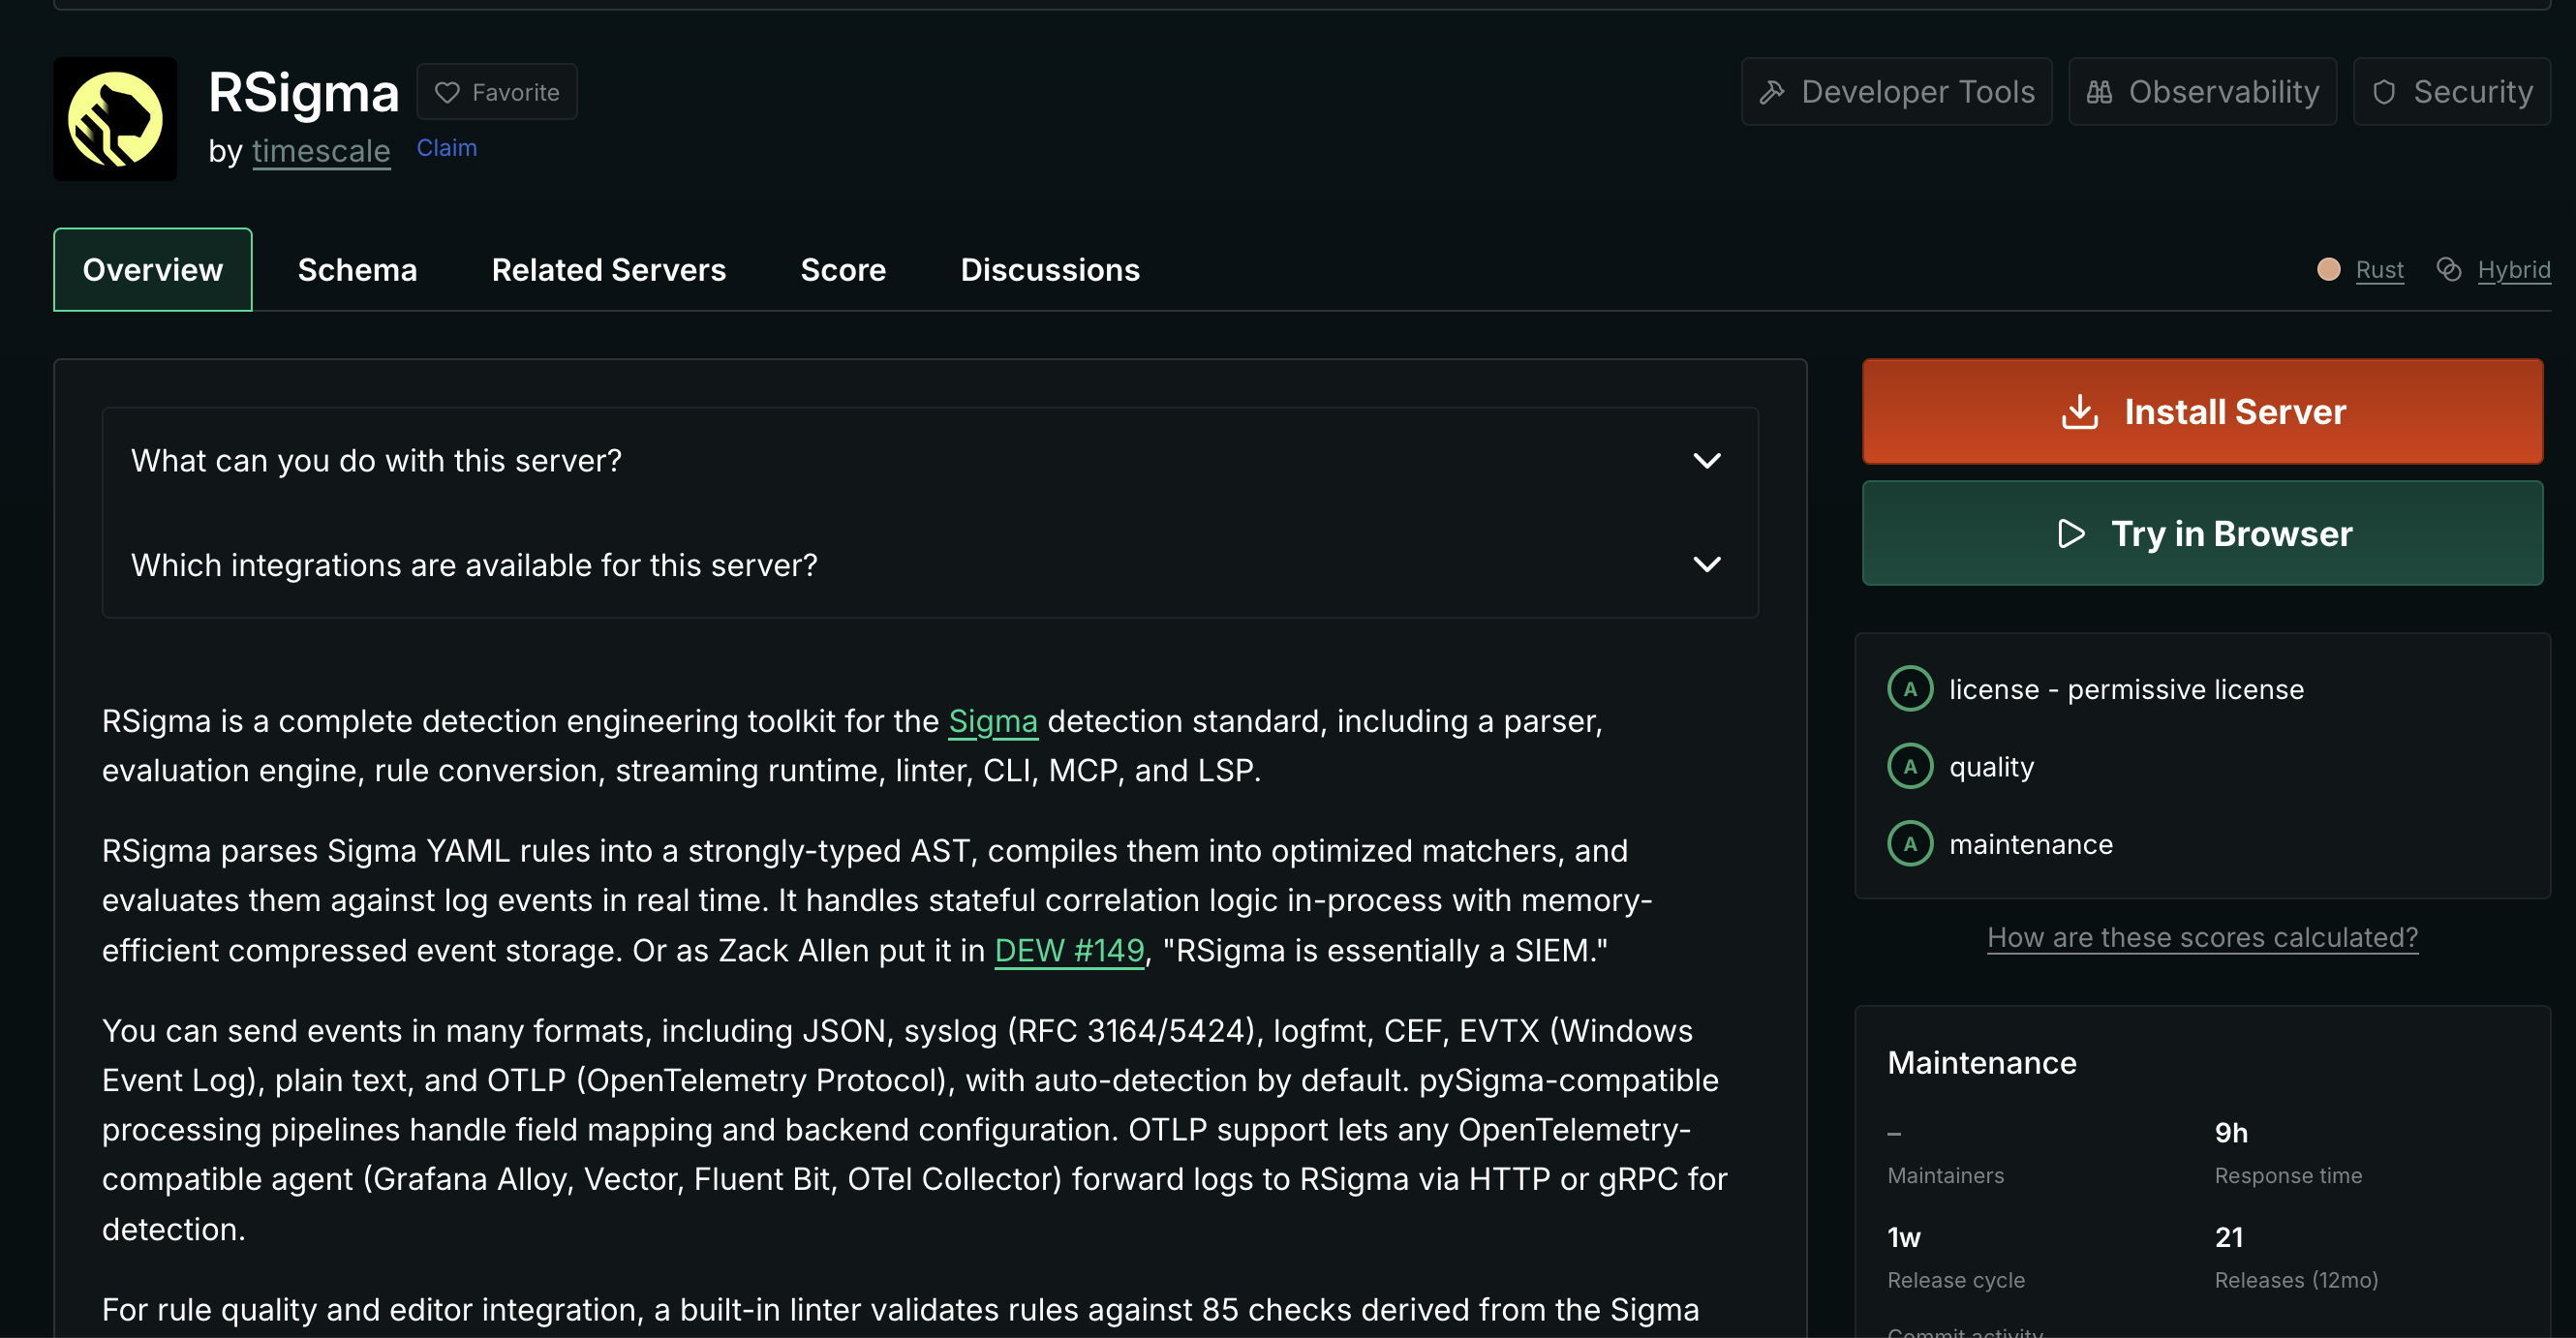Open the Overview tab

tap(153, 270)
